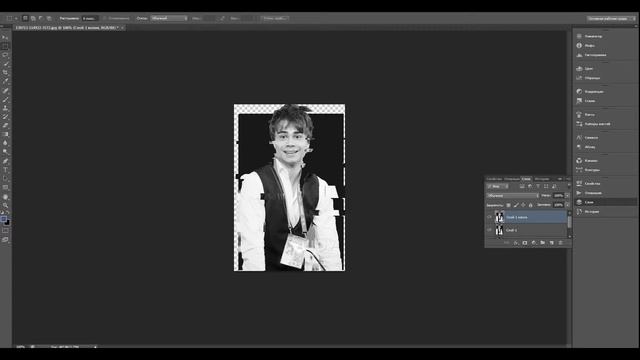Hide the Слой 1 layer

point(489,230)
